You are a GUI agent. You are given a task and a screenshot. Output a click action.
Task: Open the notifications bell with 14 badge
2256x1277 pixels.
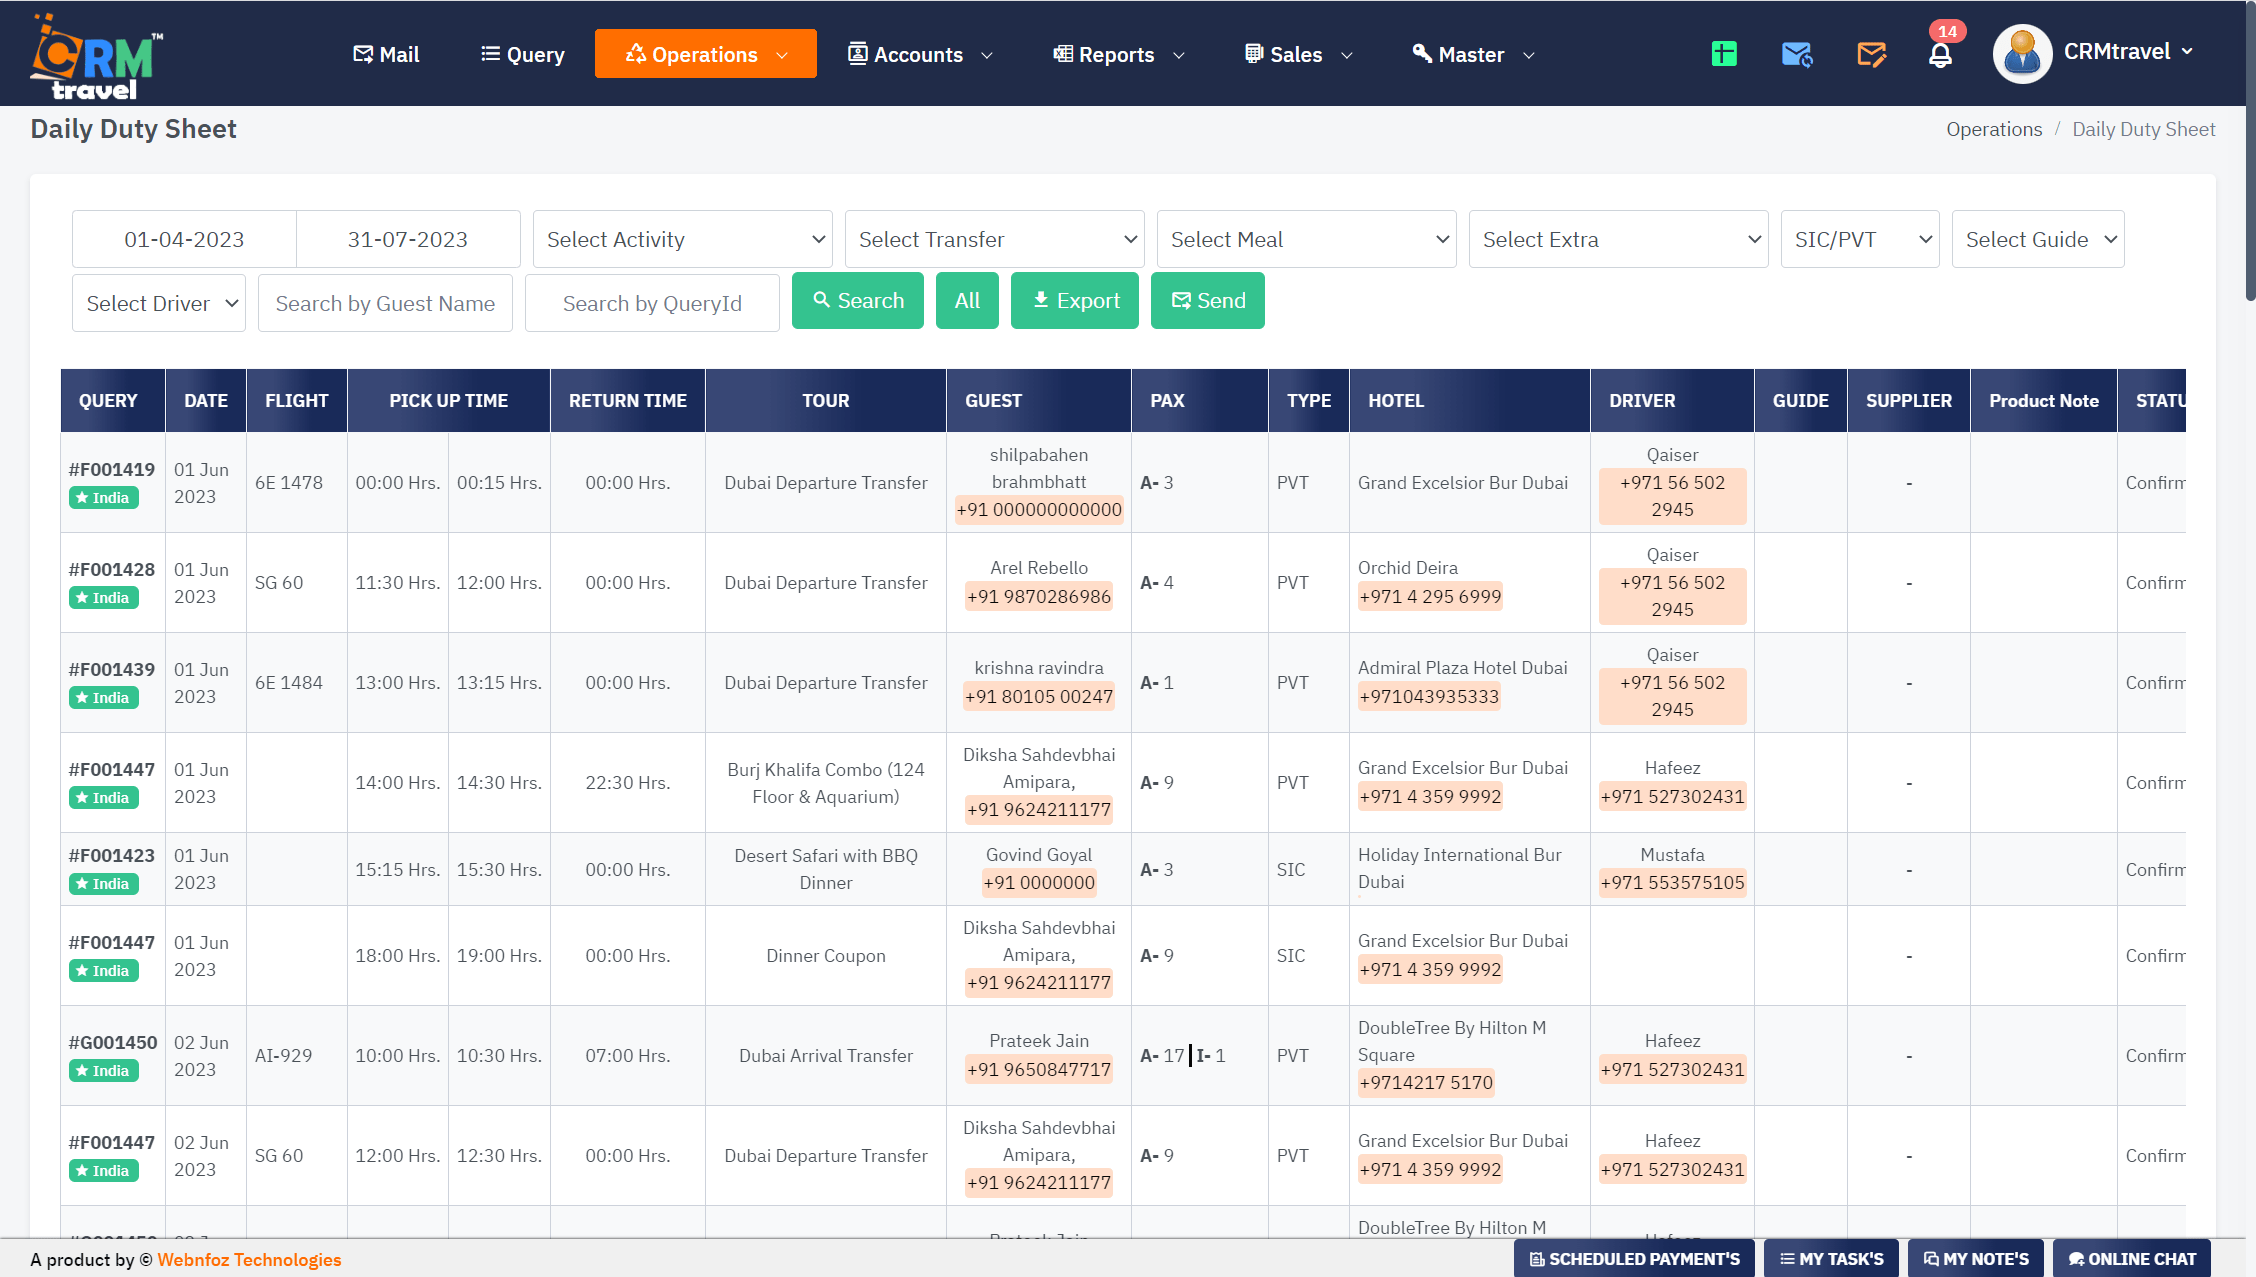coord(1940,54)
